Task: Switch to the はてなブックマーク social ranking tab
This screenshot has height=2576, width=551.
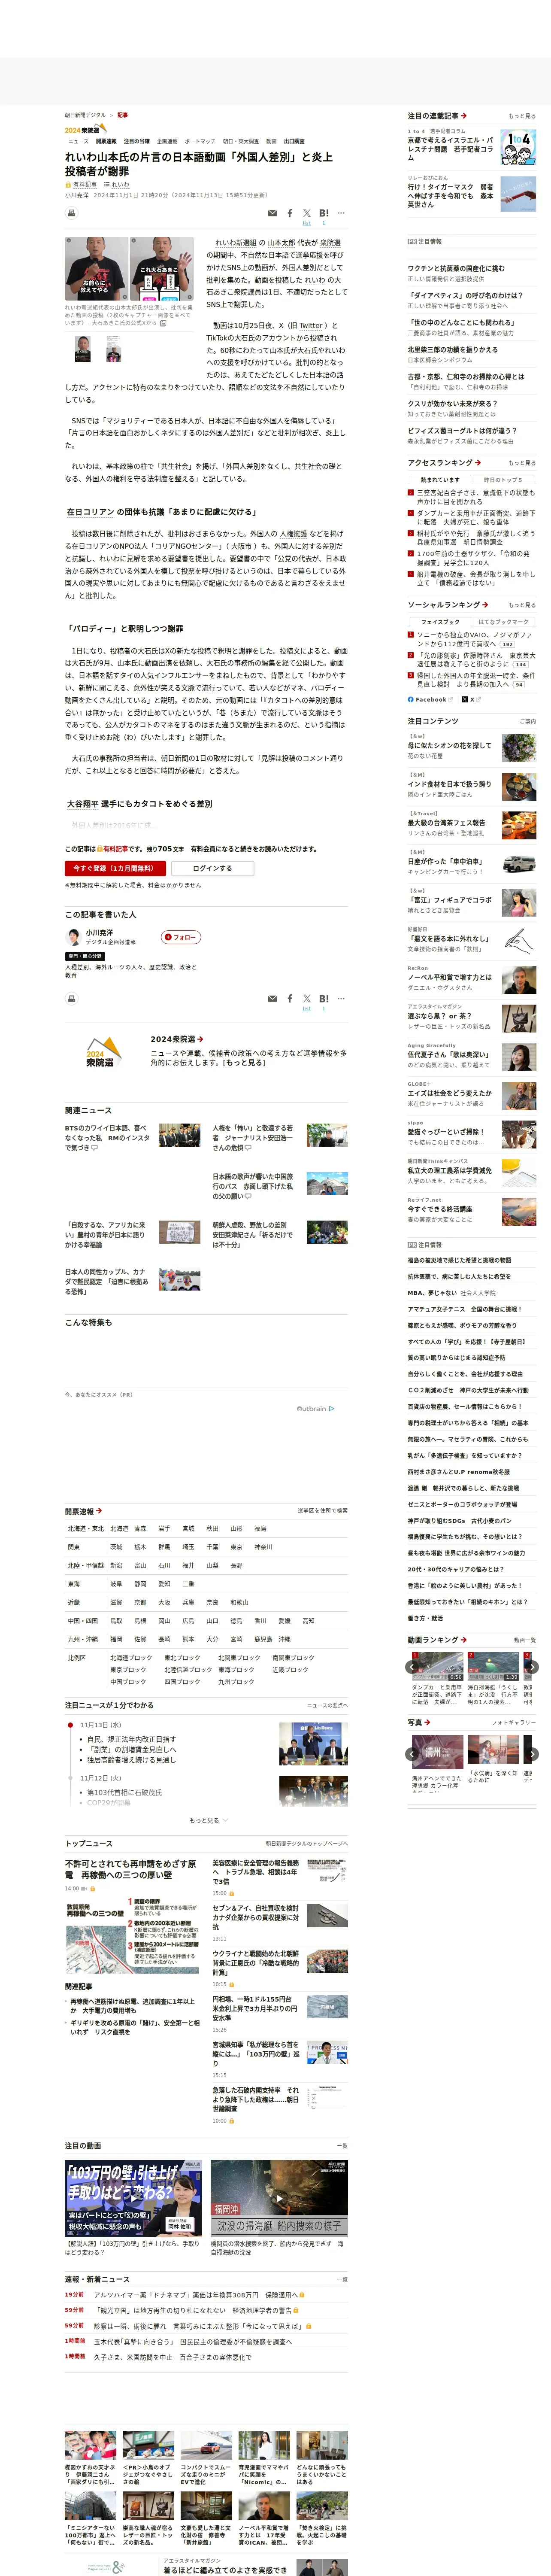Action: pos(503,622)
